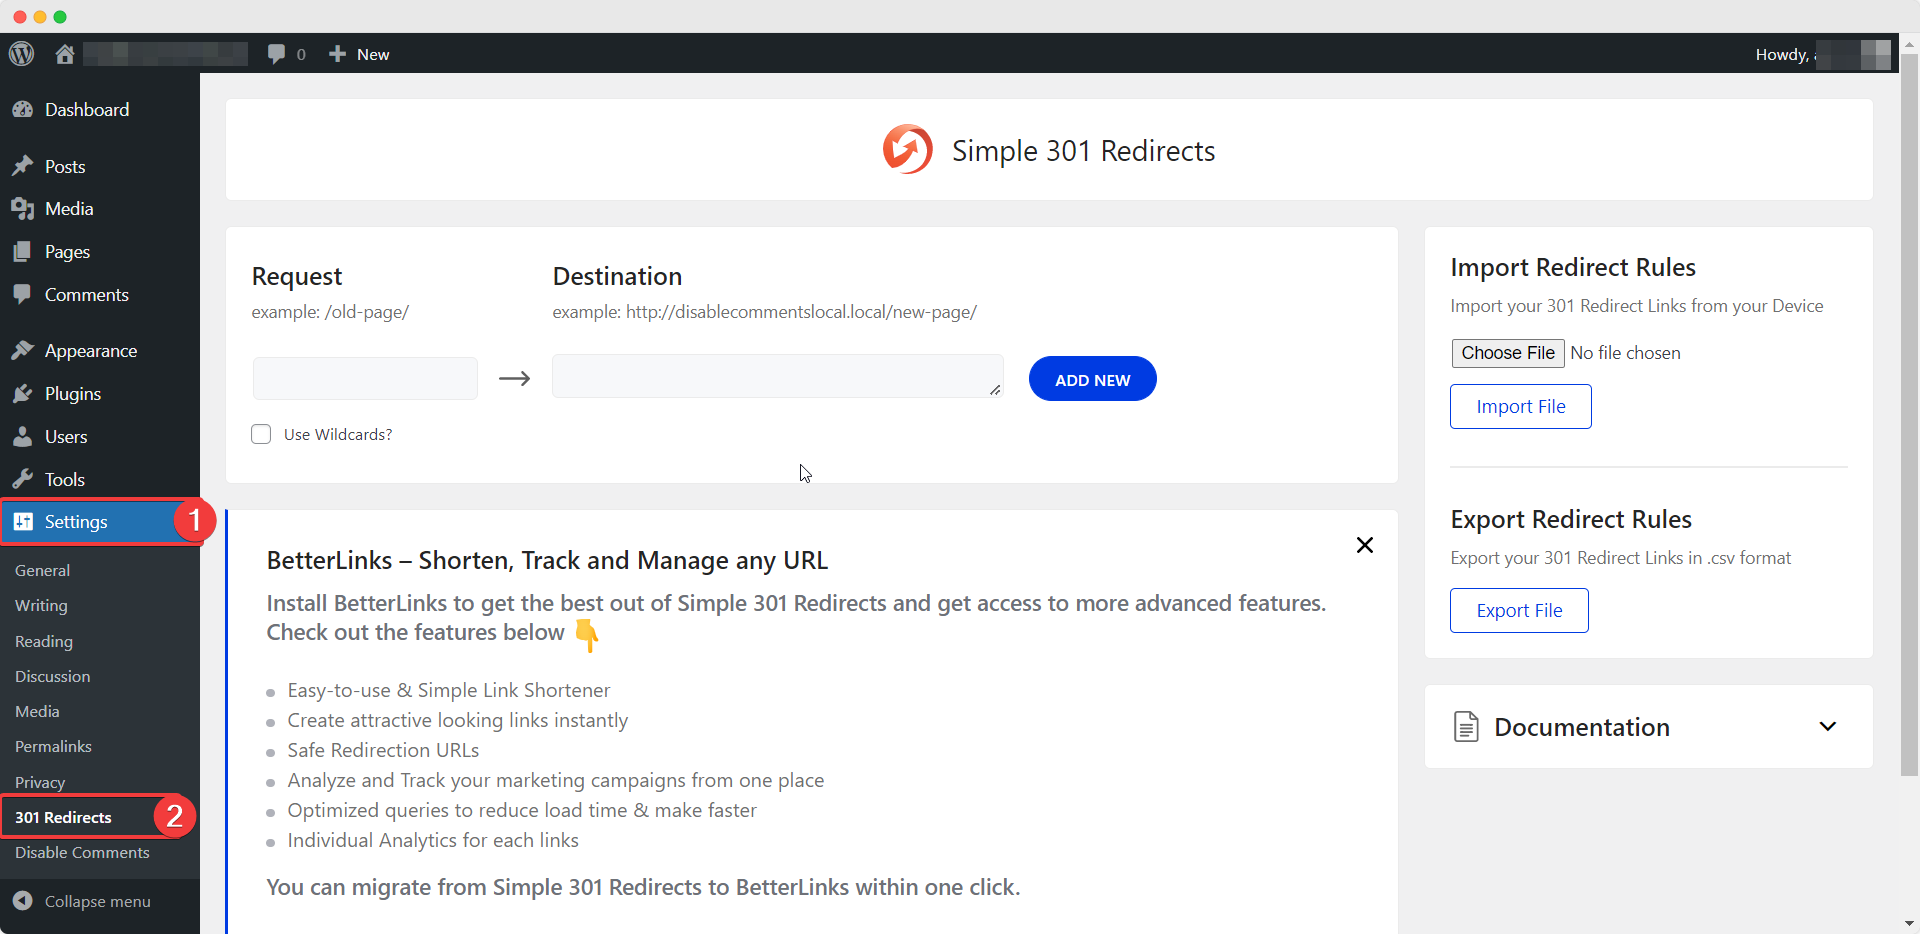Go to General settings submenu
The image size is (1920, 934).
[x=42, y=570]
